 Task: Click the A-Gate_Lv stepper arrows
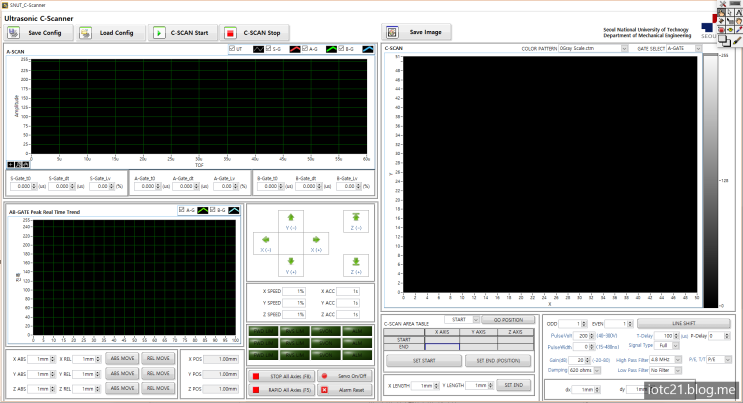pos(236,186)
